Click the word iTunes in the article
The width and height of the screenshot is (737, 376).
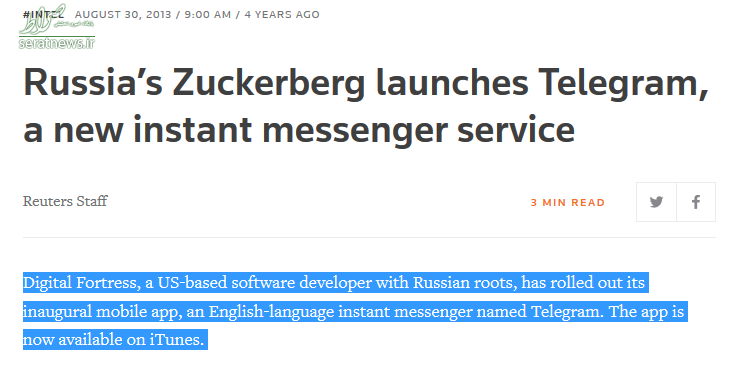pyautogui.click(x=176, y=339)
